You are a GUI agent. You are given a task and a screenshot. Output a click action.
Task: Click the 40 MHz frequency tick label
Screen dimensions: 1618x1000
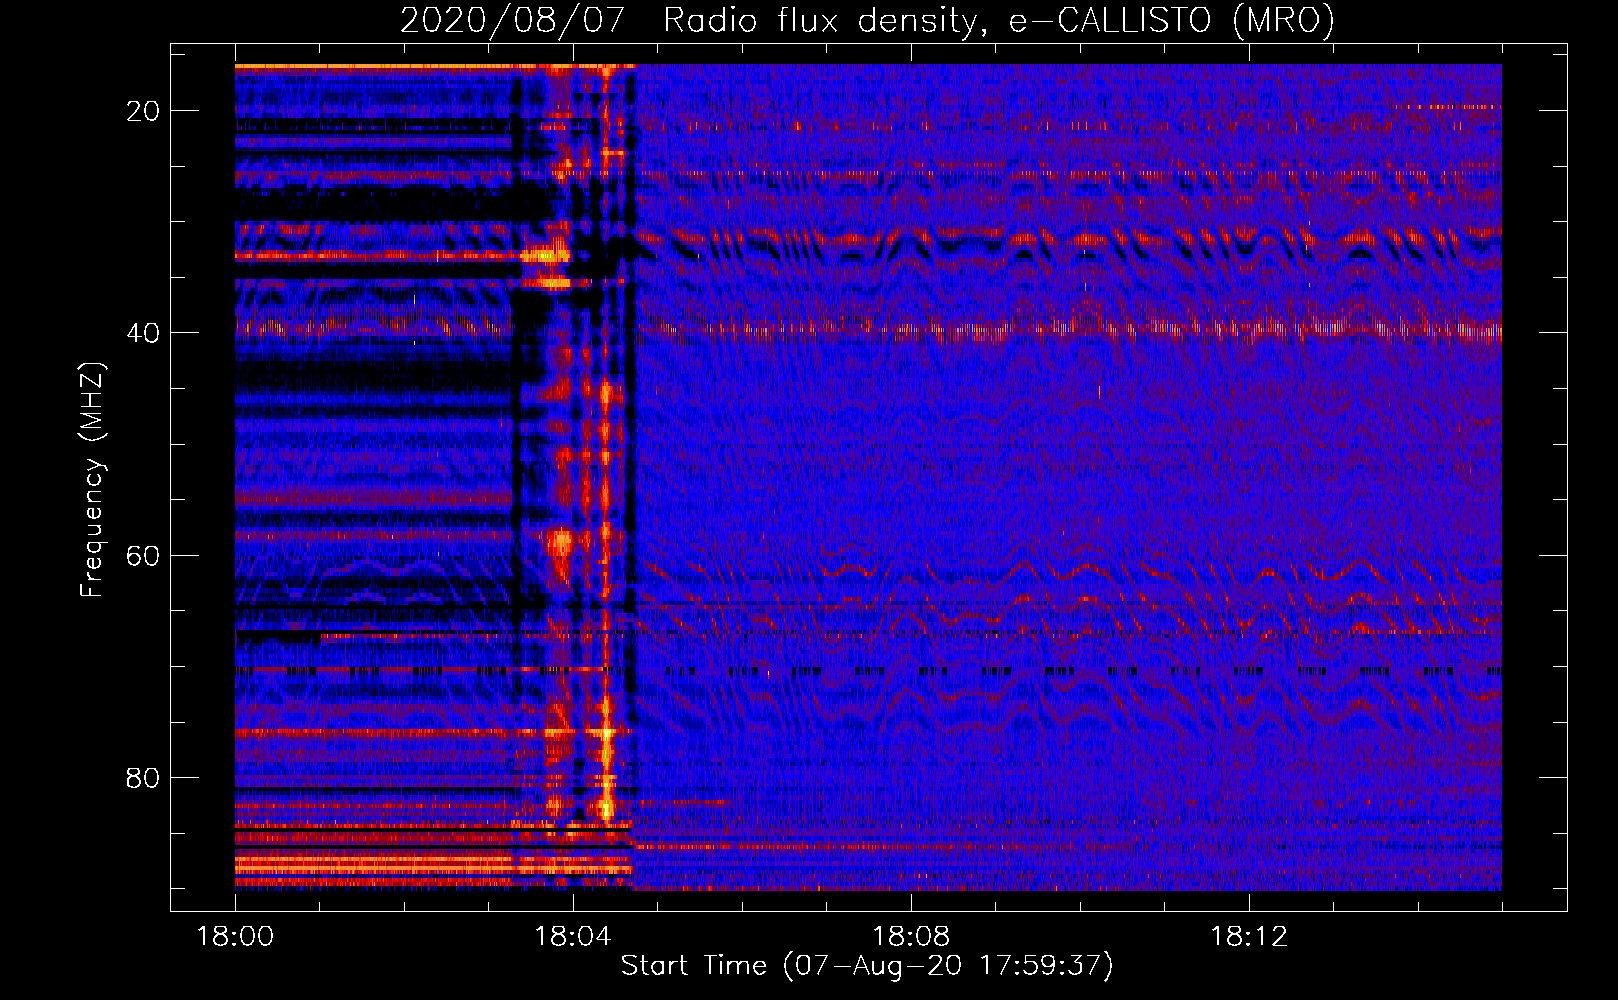144,333
